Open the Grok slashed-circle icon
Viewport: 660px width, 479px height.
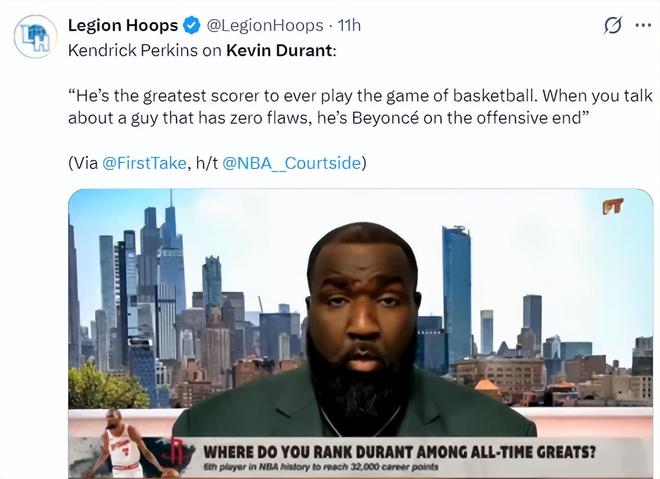[x=612, y=25]
